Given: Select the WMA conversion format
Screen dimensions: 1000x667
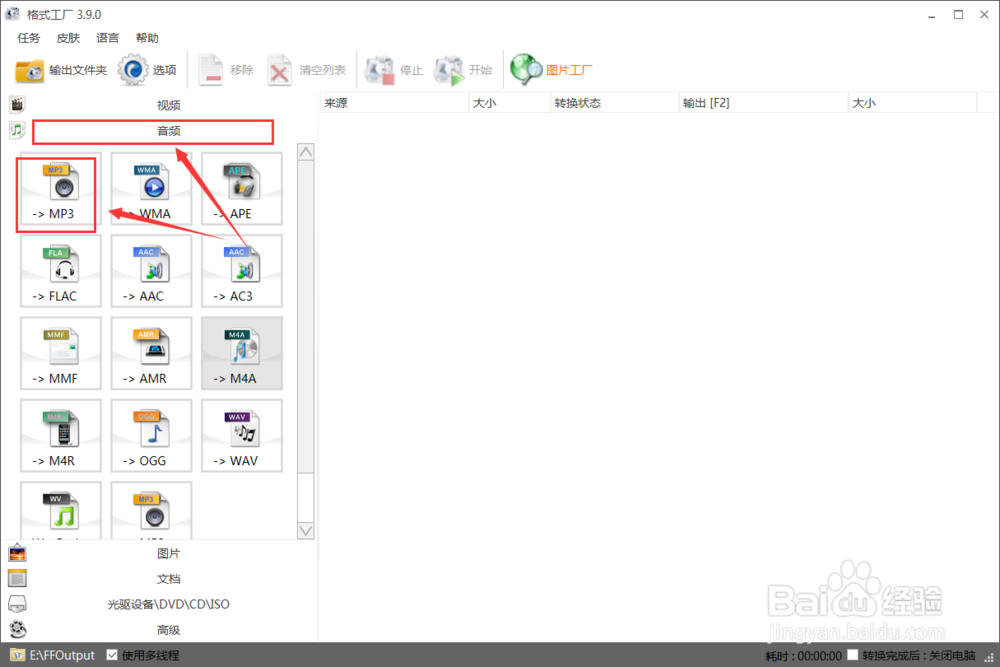Looking at the screenshot, I should click(x=150, y=189).
